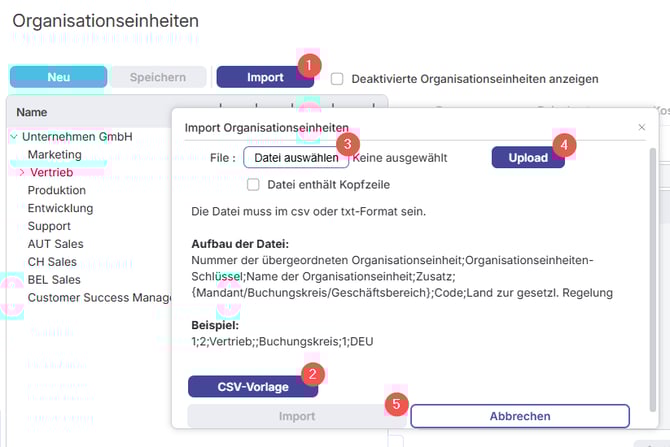Select BEL Sales in the tree

(54, 280)
